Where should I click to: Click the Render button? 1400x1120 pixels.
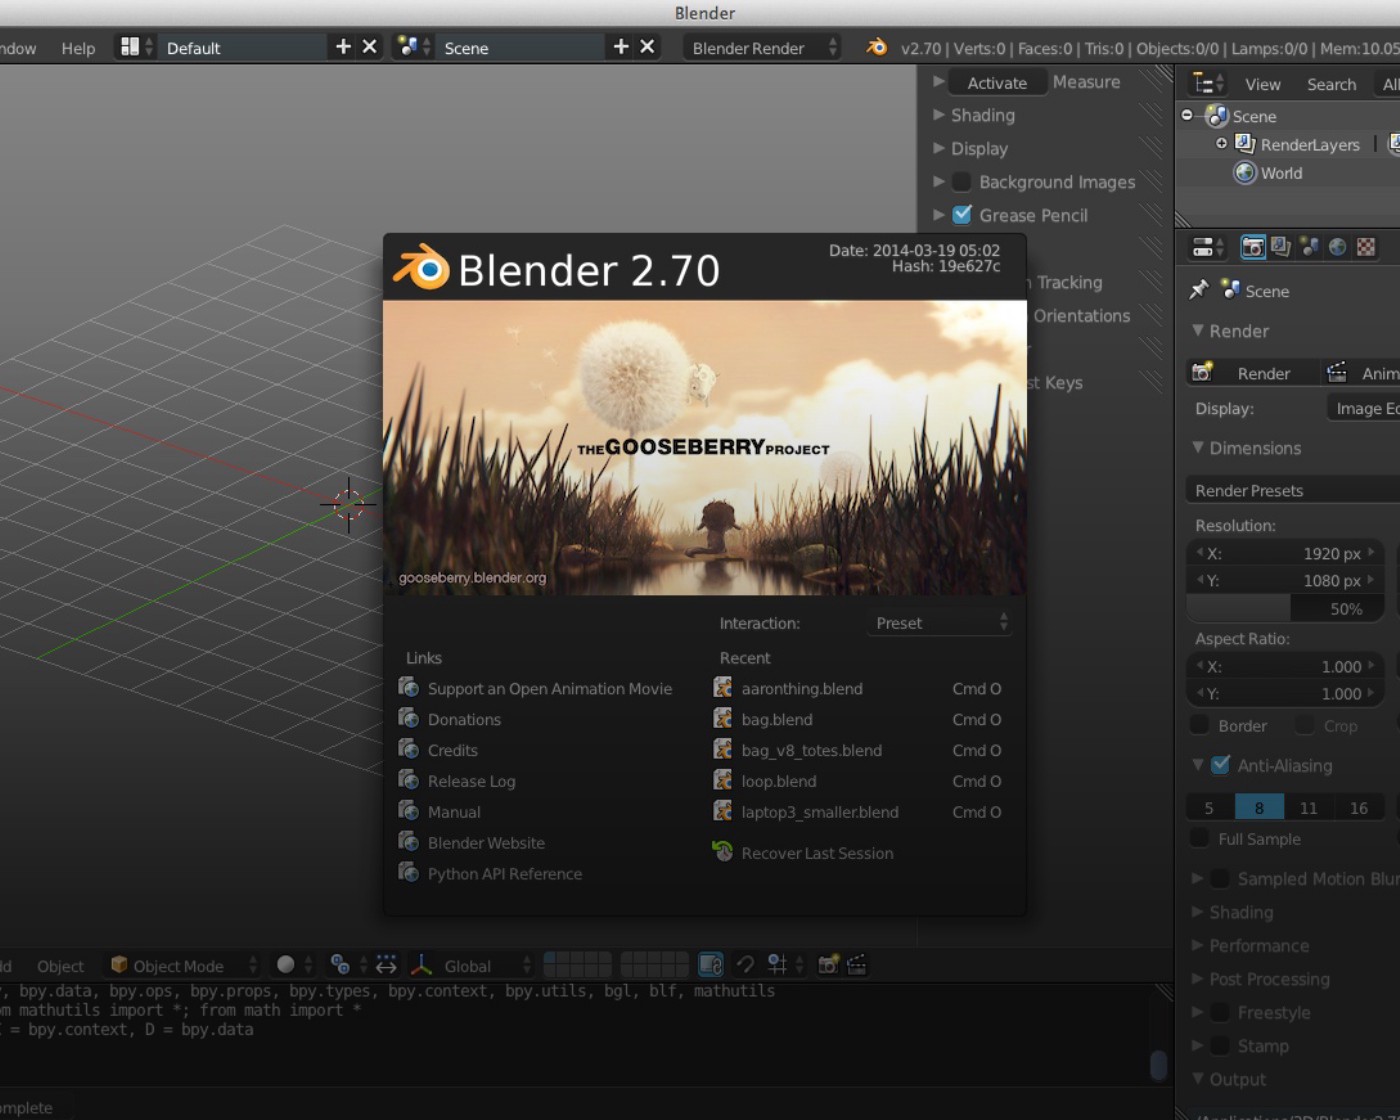click(1251, 373)
